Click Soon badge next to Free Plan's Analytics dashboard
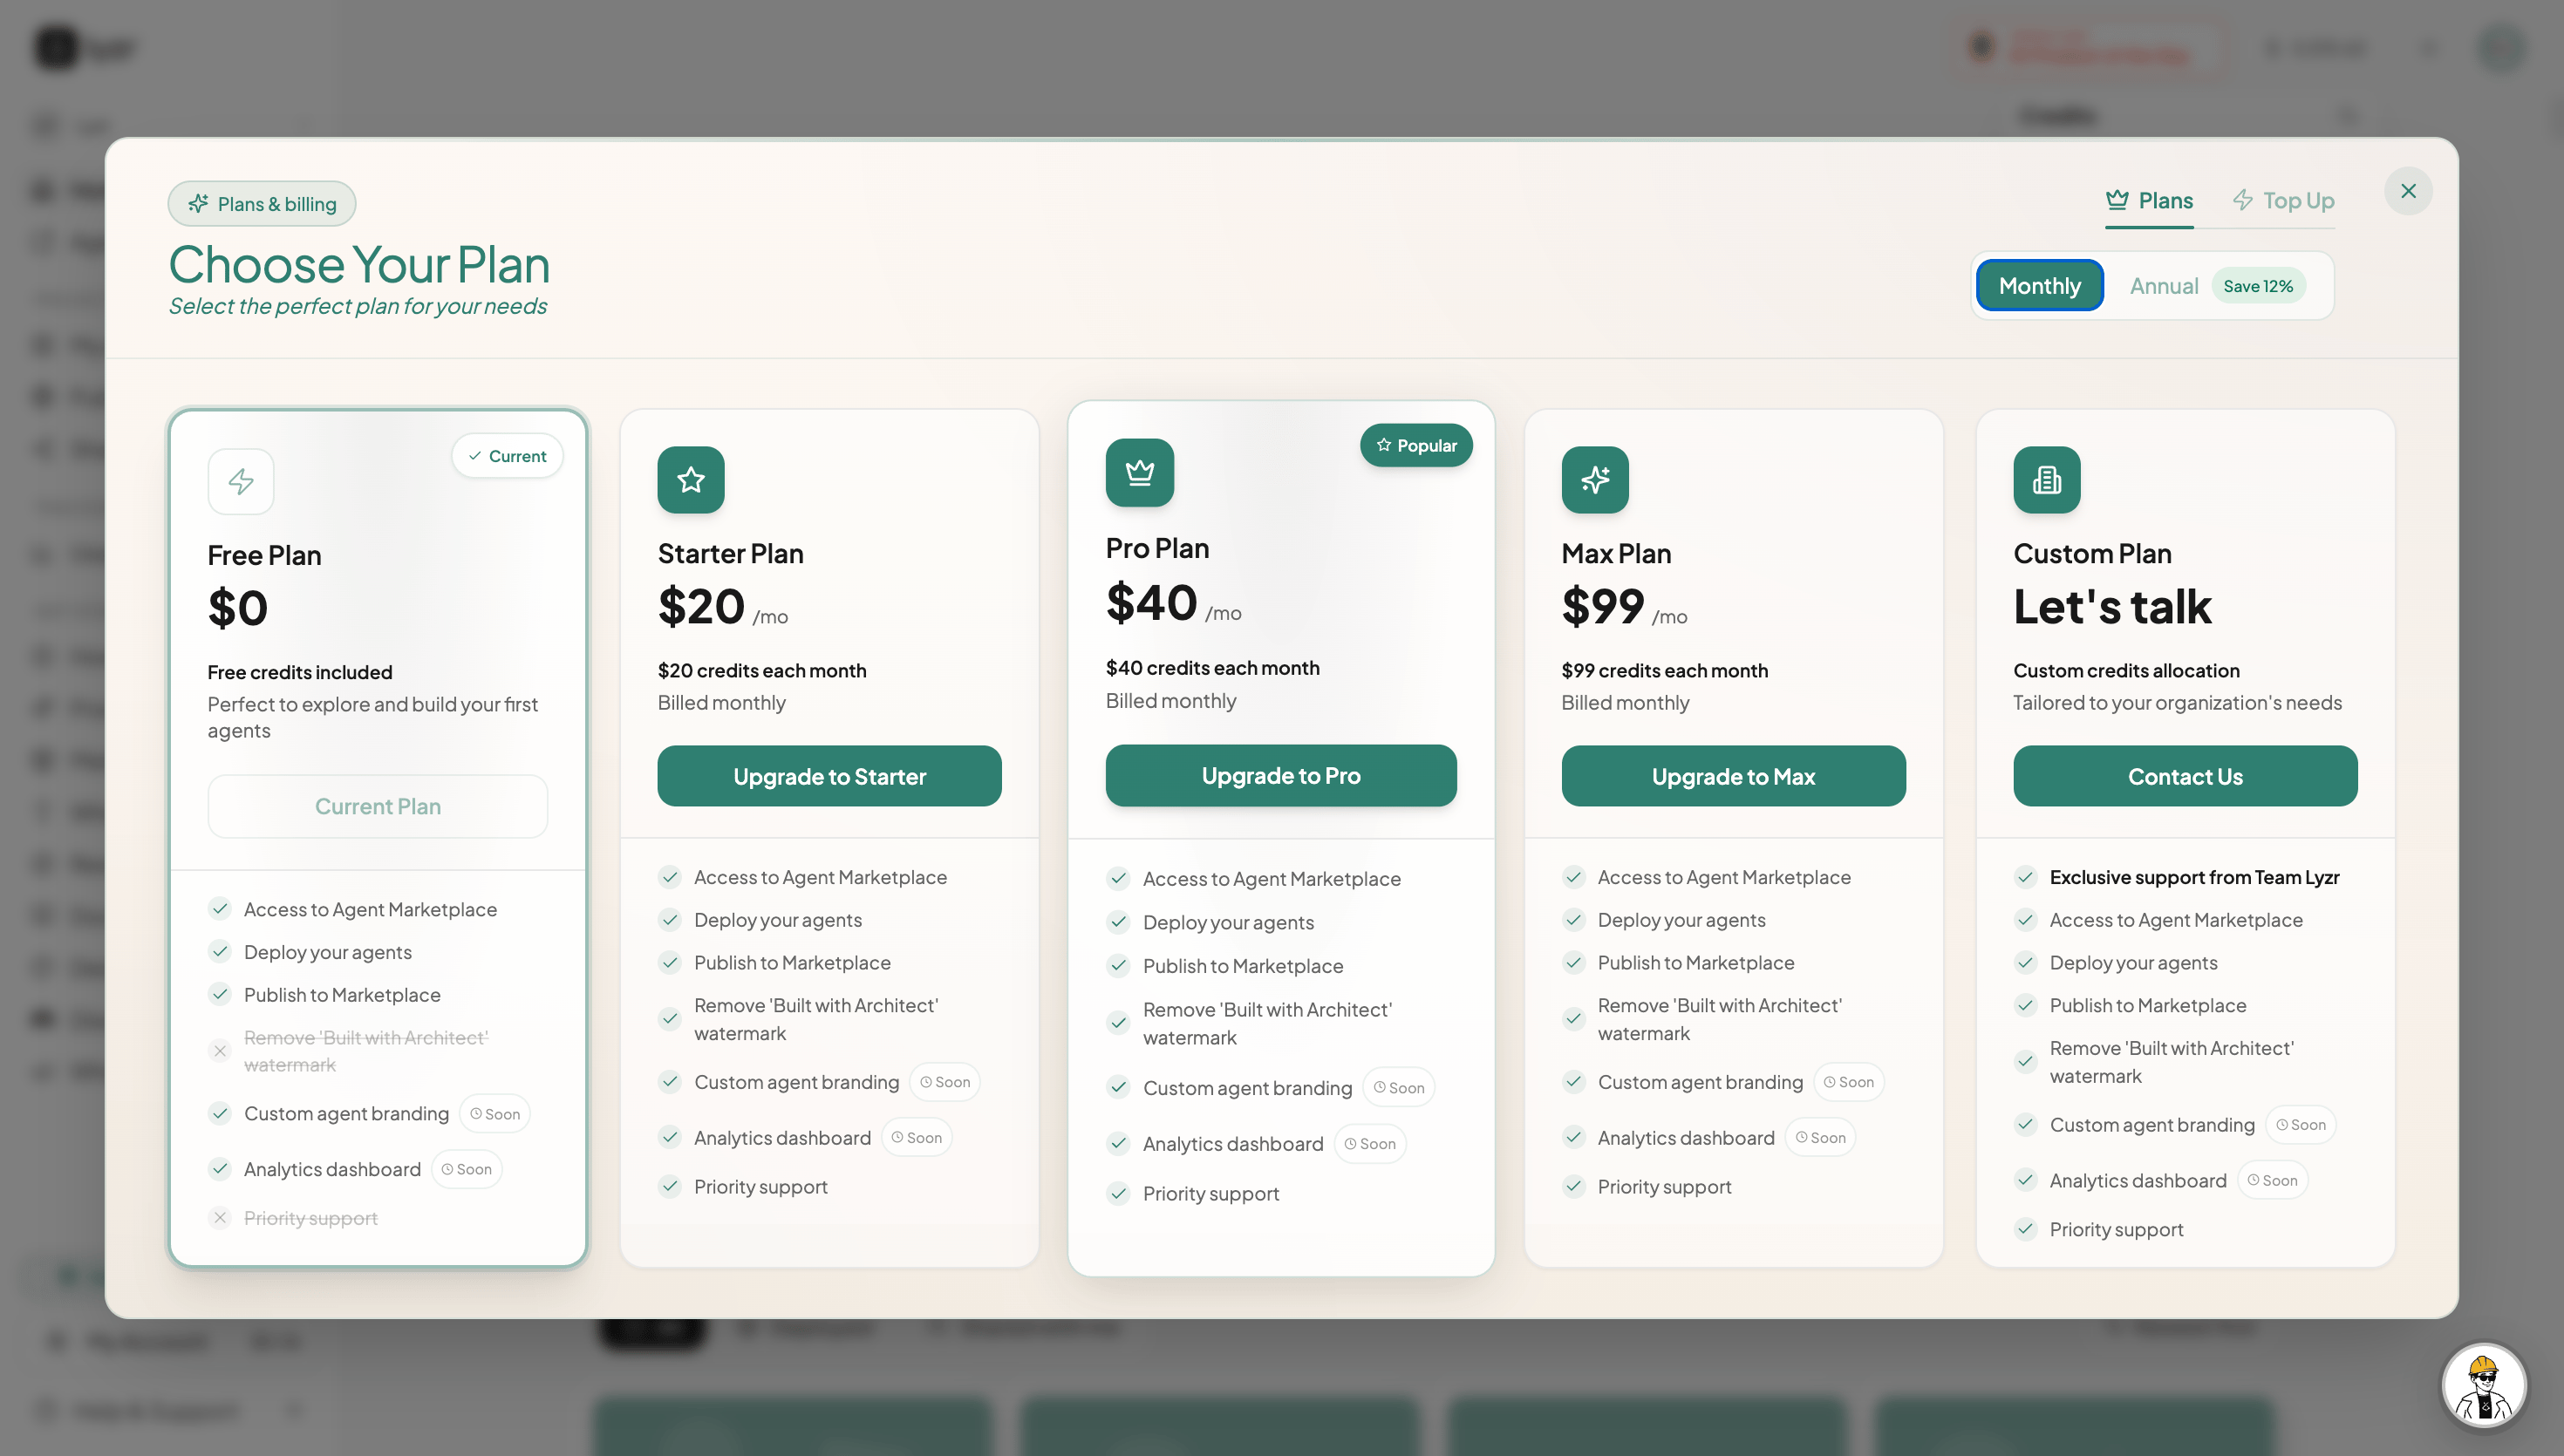Screen dimensions: 2564x1456 467,1169
